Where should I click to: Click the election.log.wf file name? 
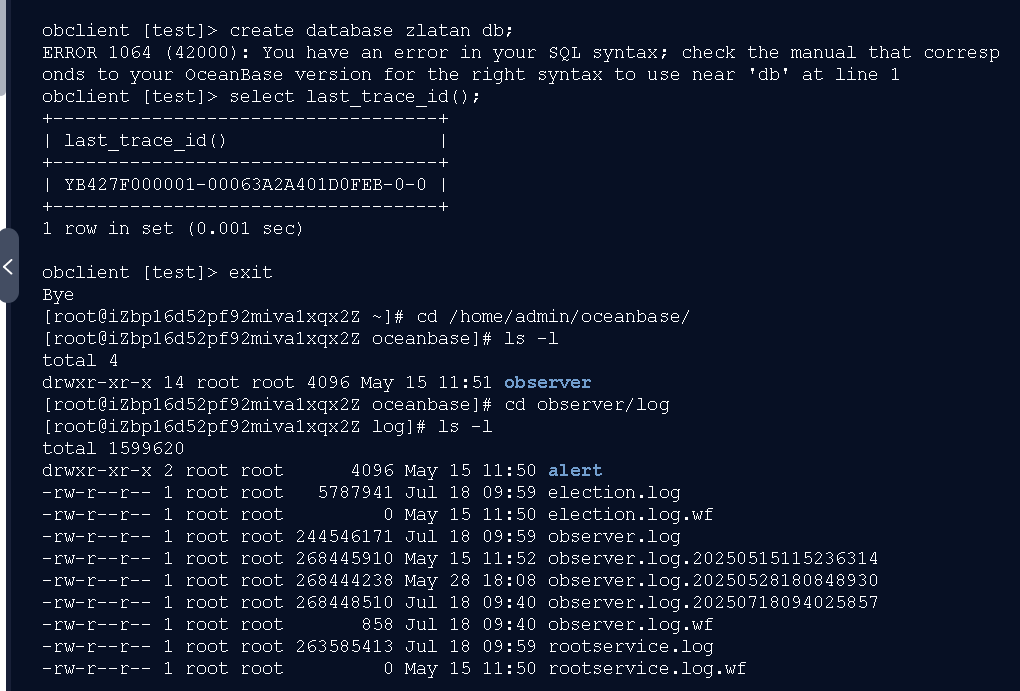[630, 515]
